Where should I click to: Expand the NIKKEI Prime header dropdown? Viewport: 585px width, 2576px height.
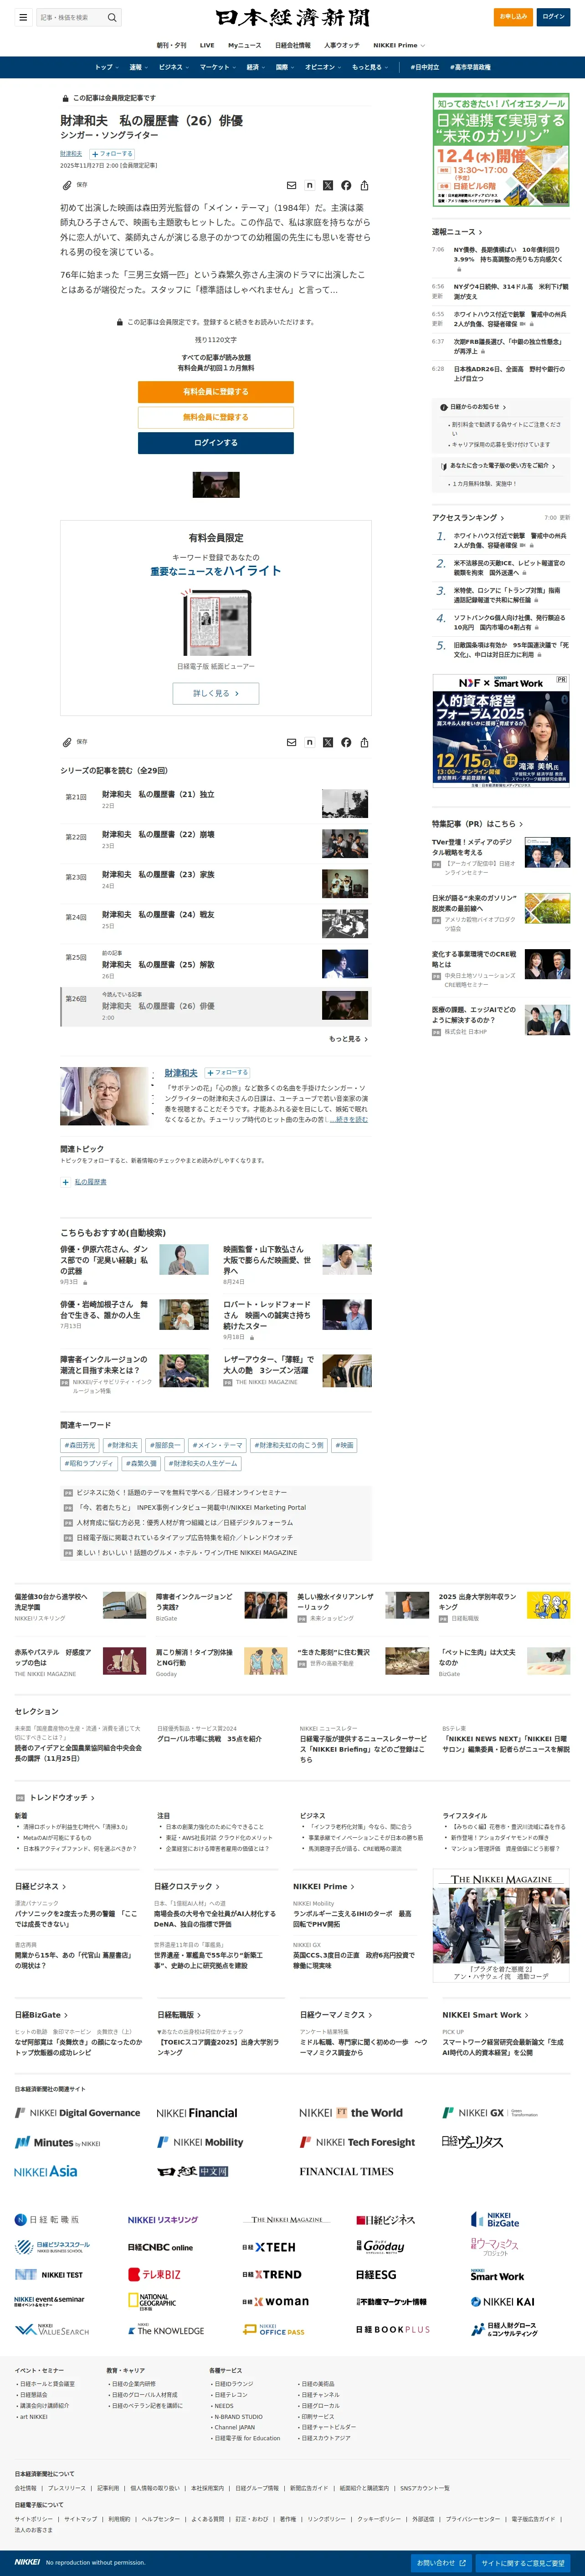click(399, 45)
